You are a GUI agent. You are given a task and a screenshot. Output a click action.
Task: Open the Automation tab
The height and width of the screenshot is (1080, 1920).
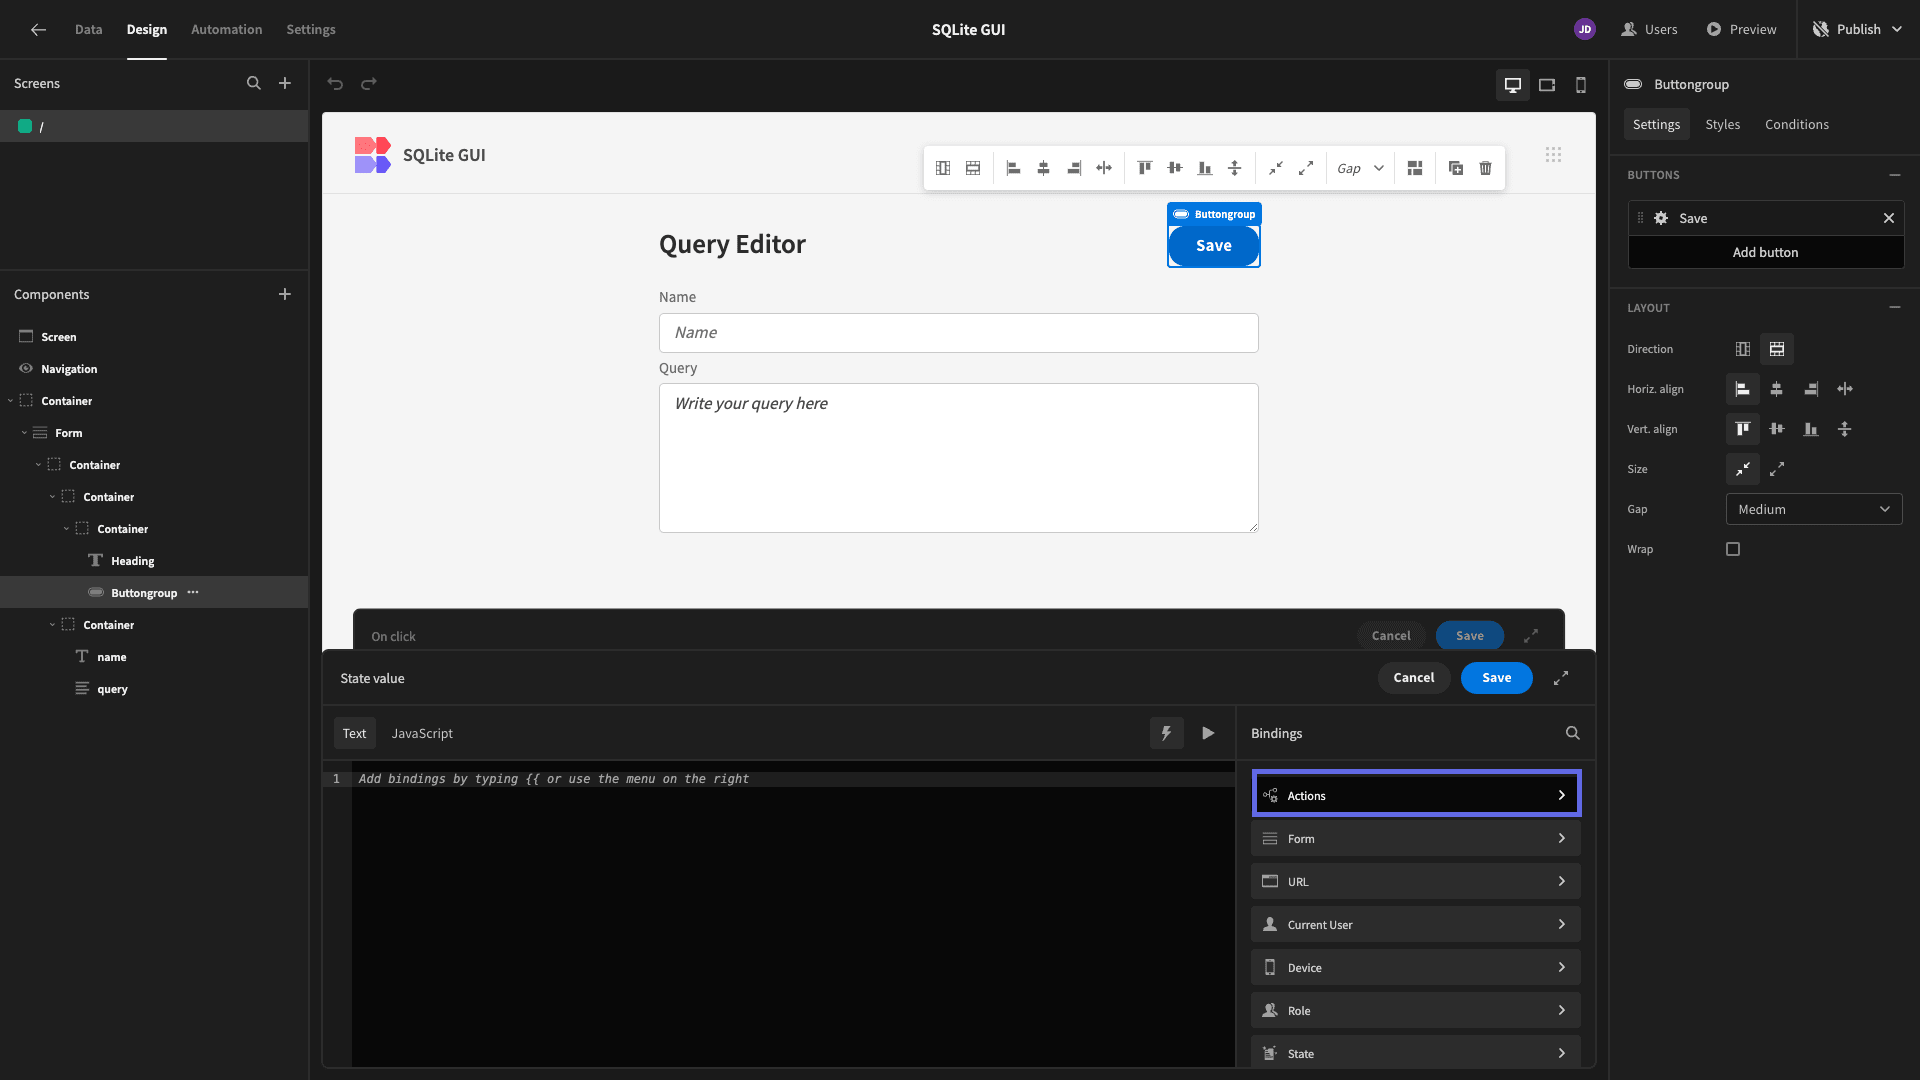[x=227, y=29]
